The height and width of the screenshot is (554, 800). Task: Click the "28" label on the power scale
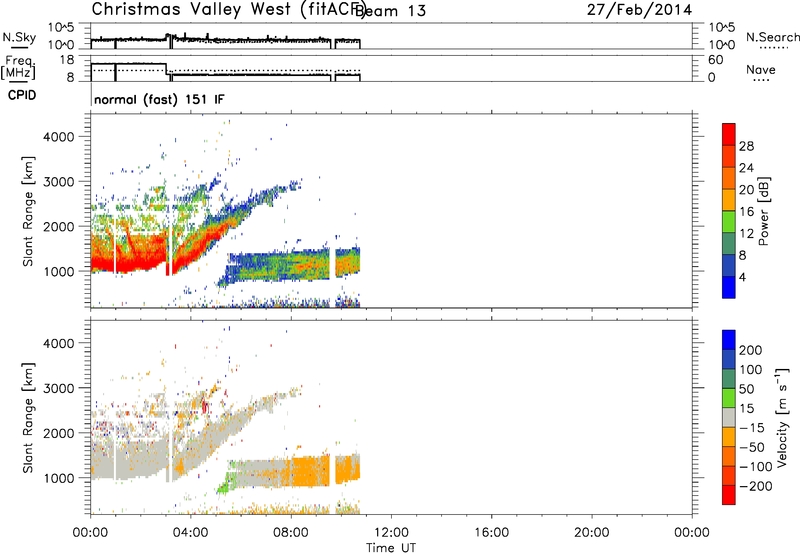coord(746,146)
